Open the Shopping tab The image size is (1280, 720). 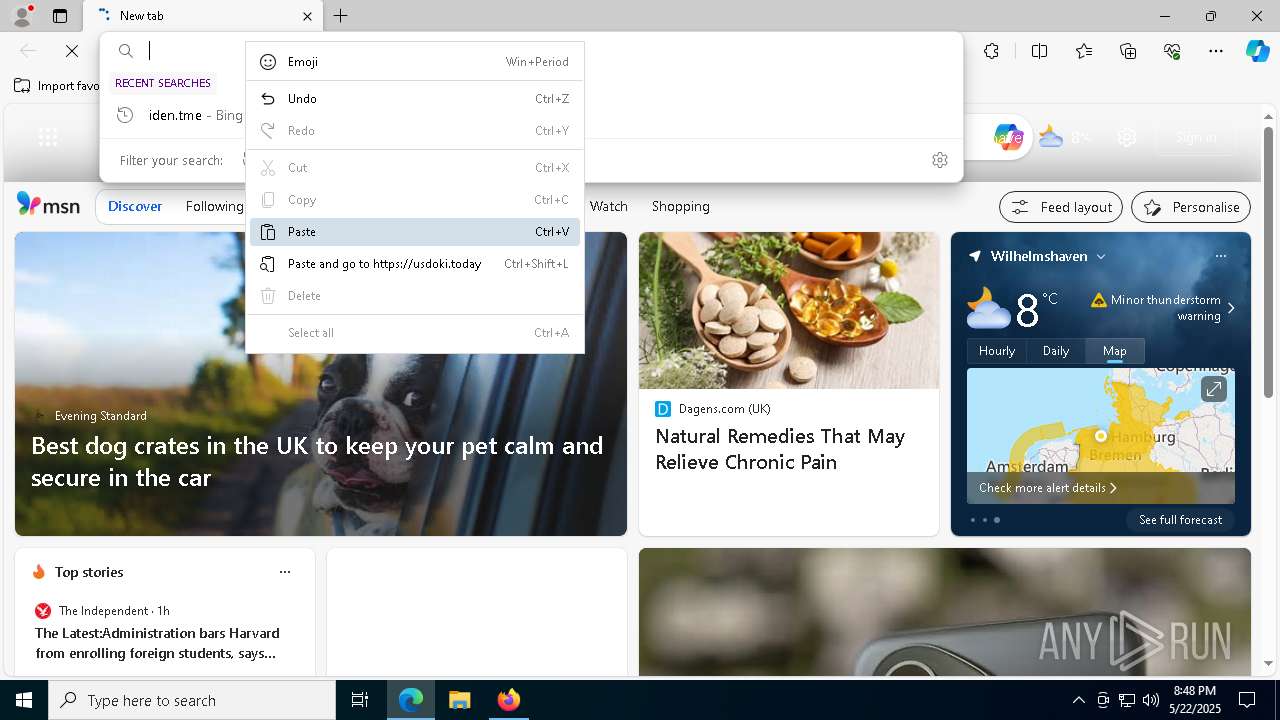(680, 206)
